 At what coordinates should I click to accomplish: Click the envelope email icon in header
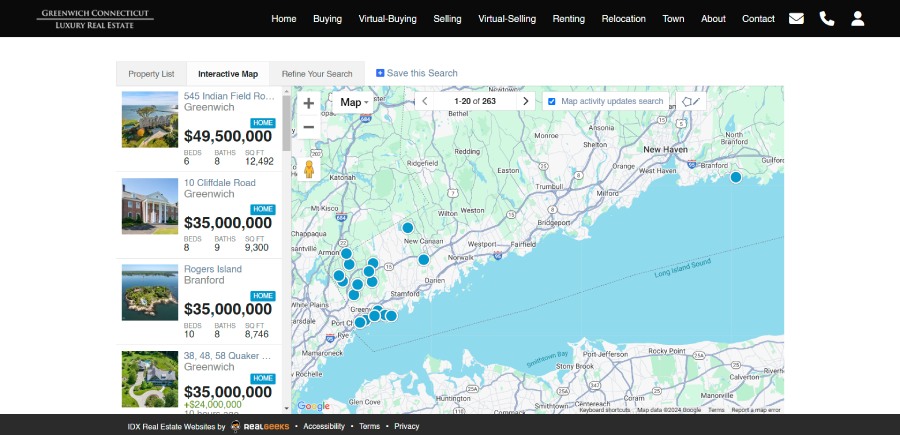[796, 18]
